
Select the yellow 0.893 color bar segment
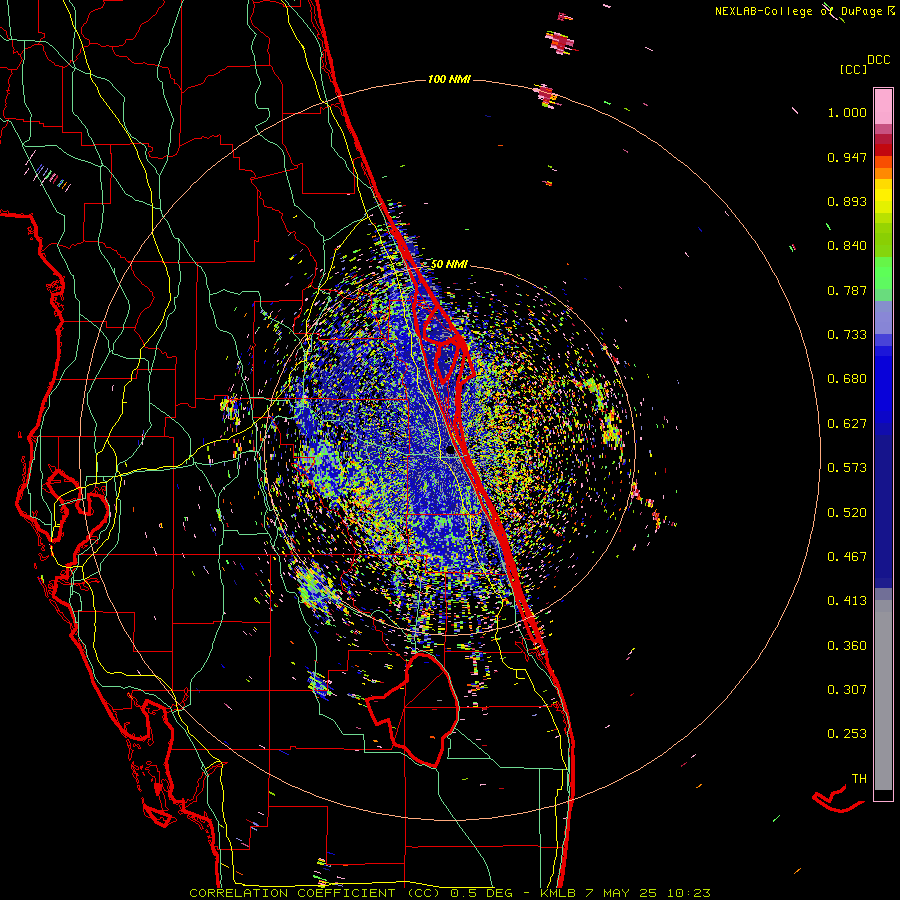[883, 196]
